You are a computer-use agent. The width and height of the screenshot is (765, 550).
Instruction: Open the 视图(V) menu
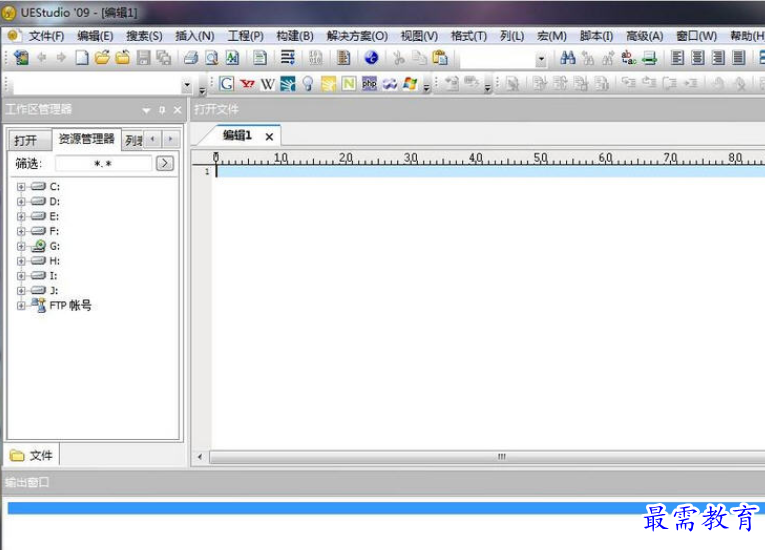[x=419, y=36]
